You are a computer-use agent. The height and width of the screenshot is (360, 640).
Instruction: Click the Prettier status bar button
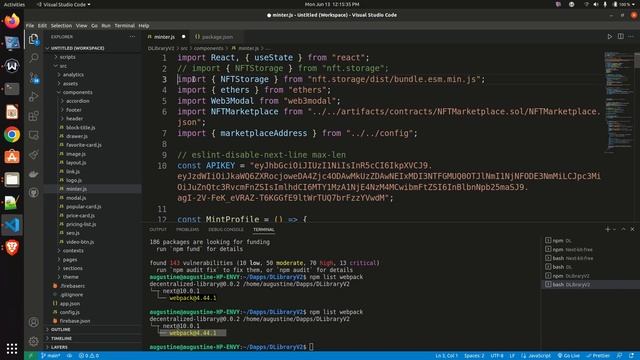tap(598, 356)
